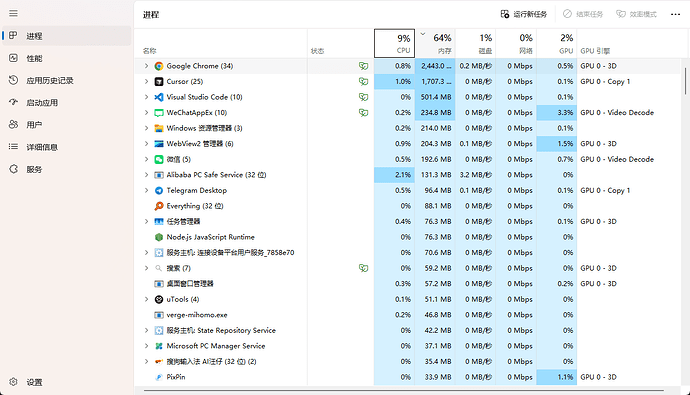Click the 2,443.0 memory cell for Chrome
Viewport: 690px width, 395px height.
pyautogui.click(x=435, y=66)
